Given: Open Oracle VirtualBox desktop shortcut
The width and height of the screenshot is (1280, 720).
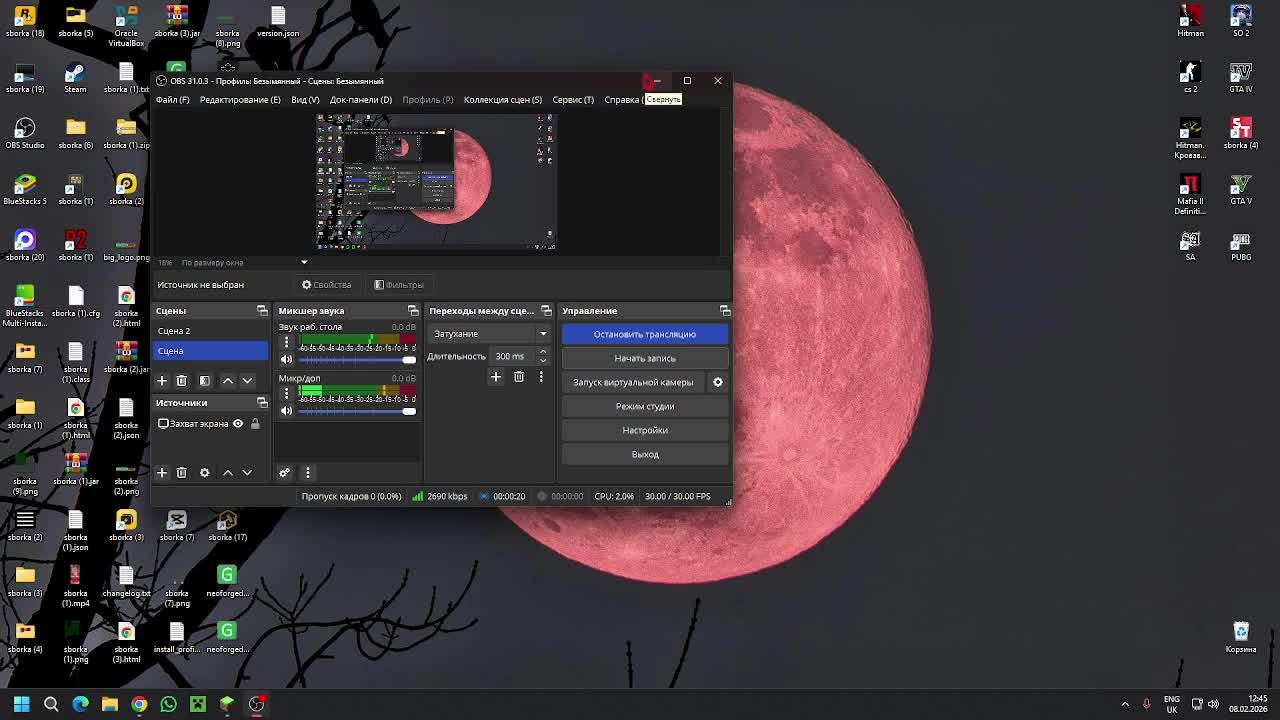Looking at the screenshot, I should click(126, 26).
